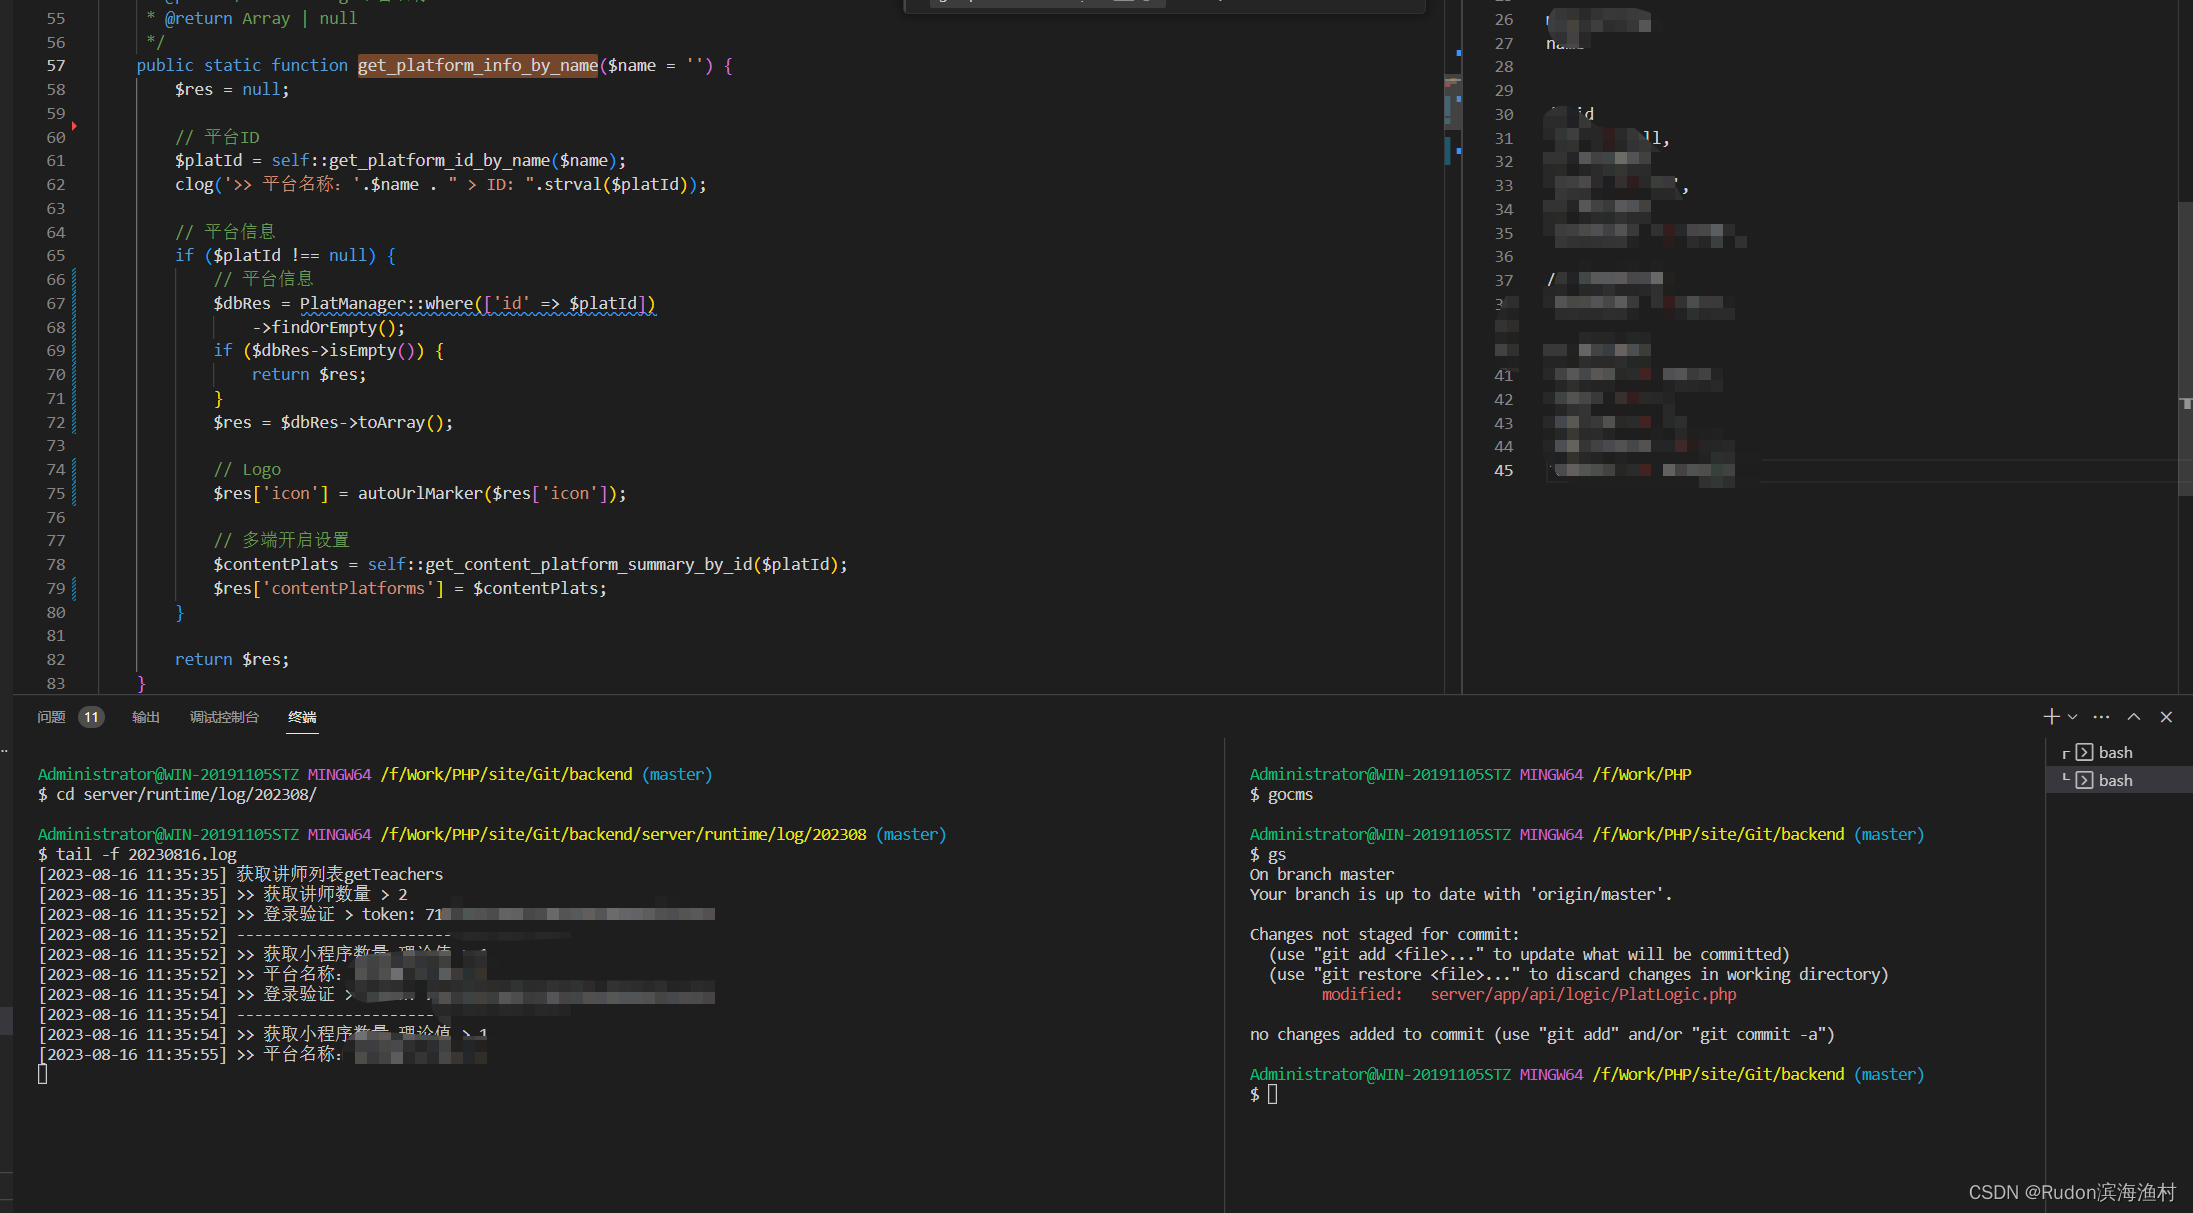
Task: Click the '// Logo' comment
Action: tap(247, 469)
